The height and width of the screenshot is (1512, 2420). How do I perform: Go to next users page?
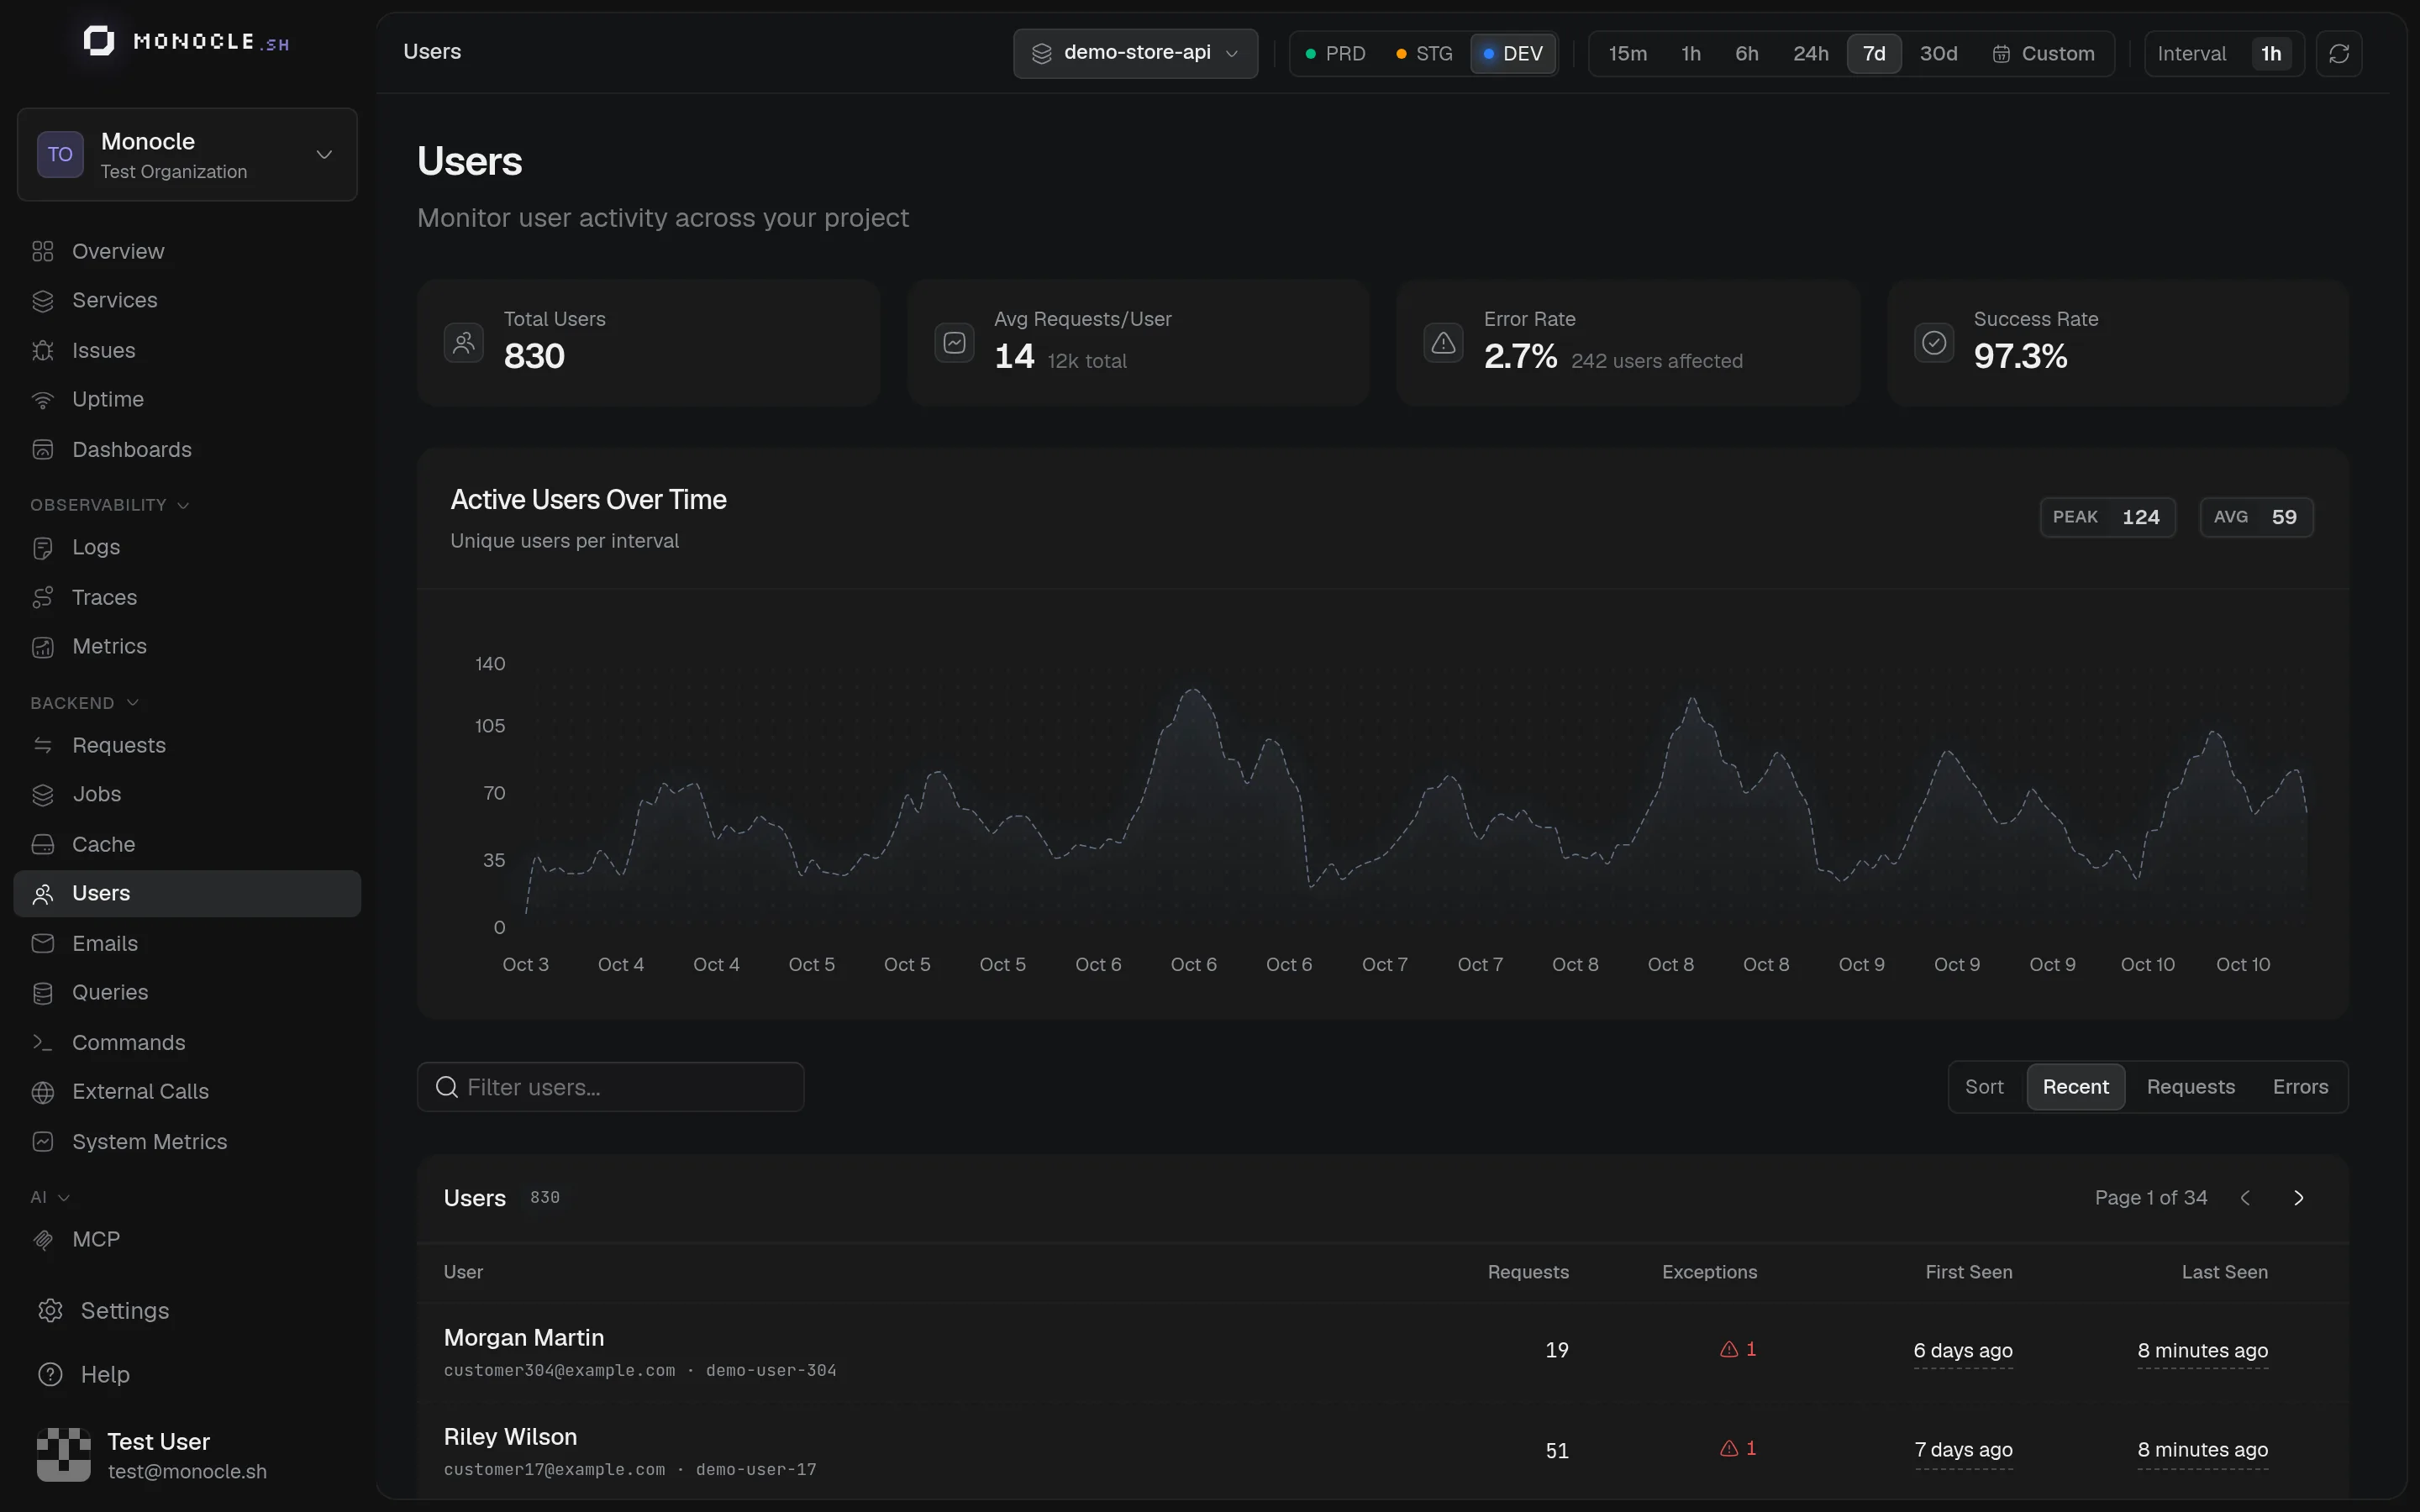pos(2298,1198)
